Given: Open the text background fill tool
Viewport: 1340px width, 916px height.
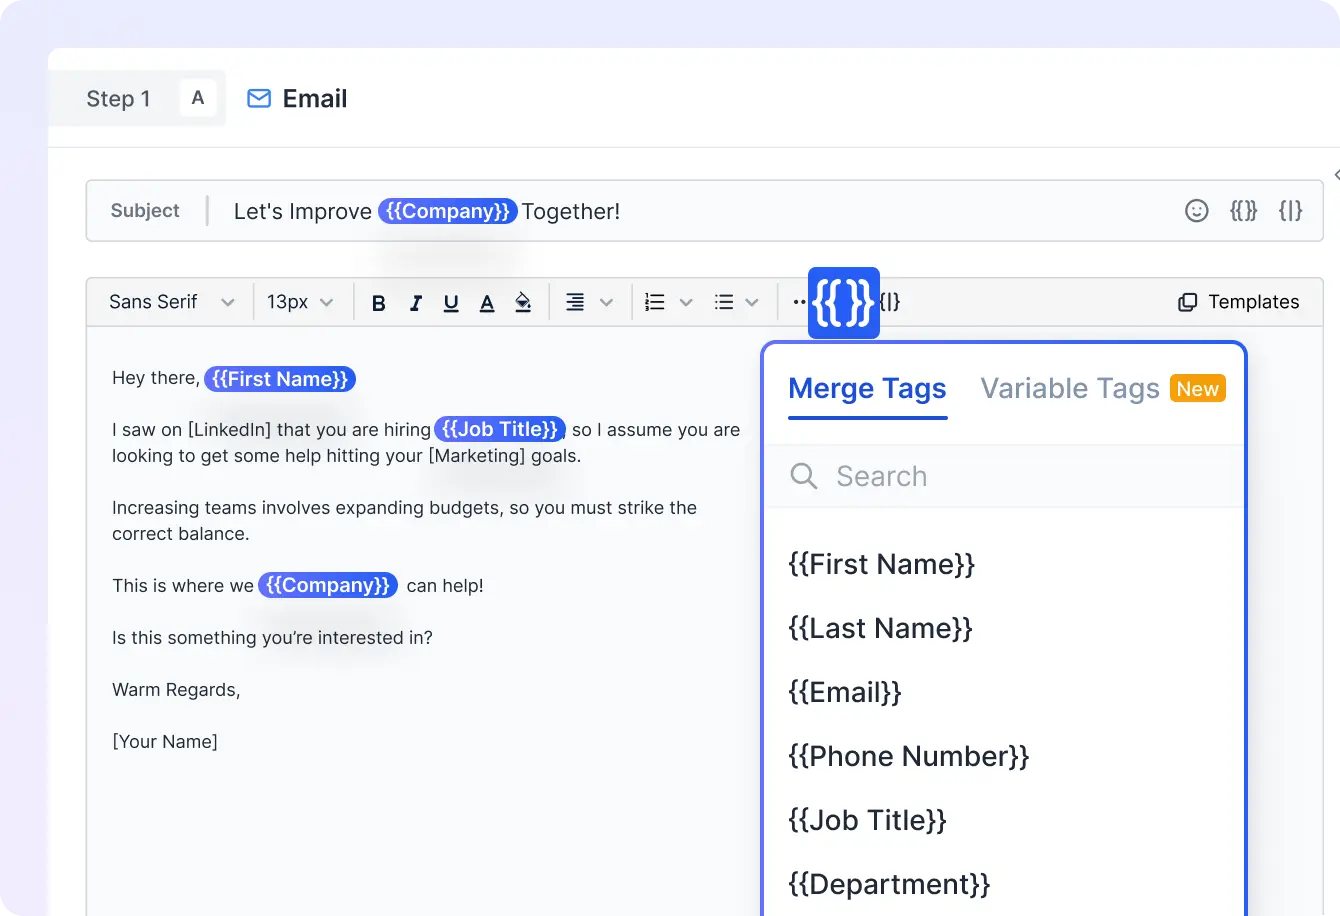Looking at the screenshot, I should coord(523,301).
